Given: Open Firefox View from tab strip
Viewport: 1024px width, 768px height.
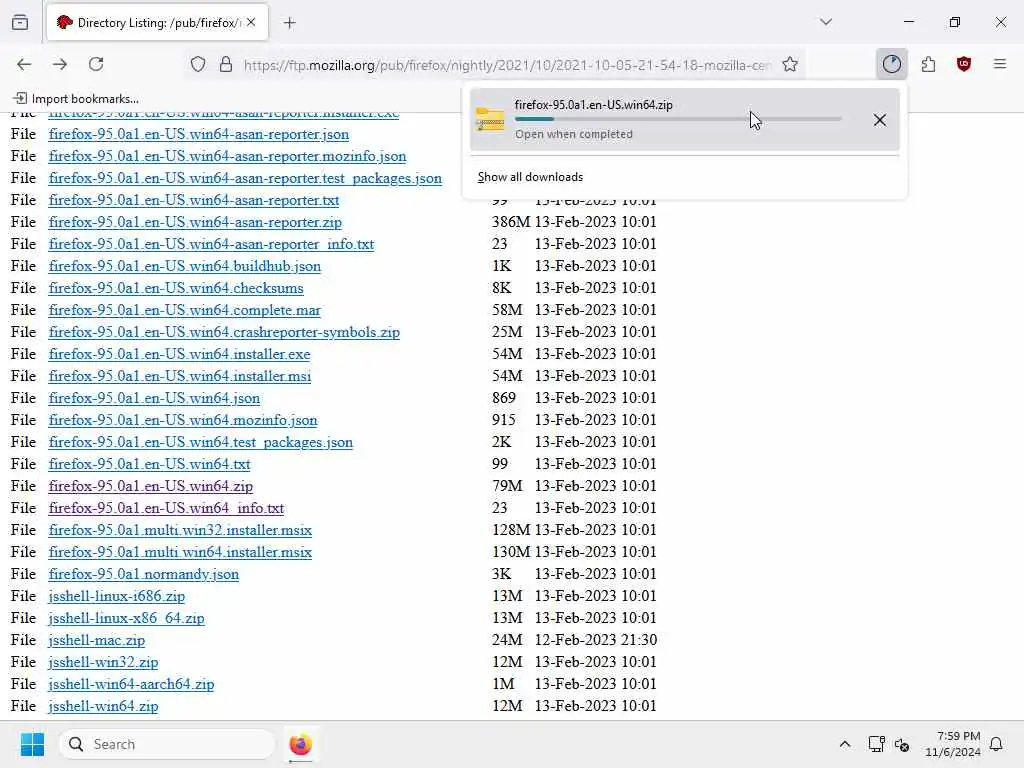Looking at the screenshot, I should tap(20, 22).
